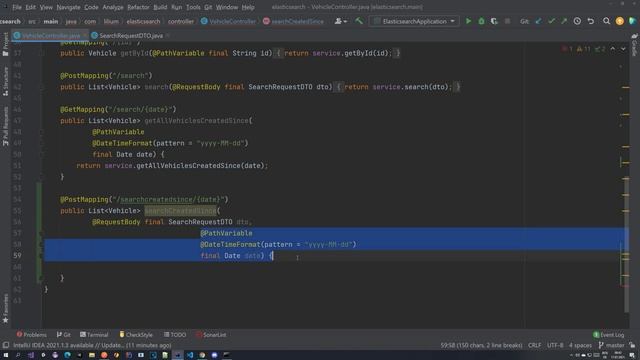Open File Explorer from the taskbar
The image size is (640, 360).
point(92,355)
